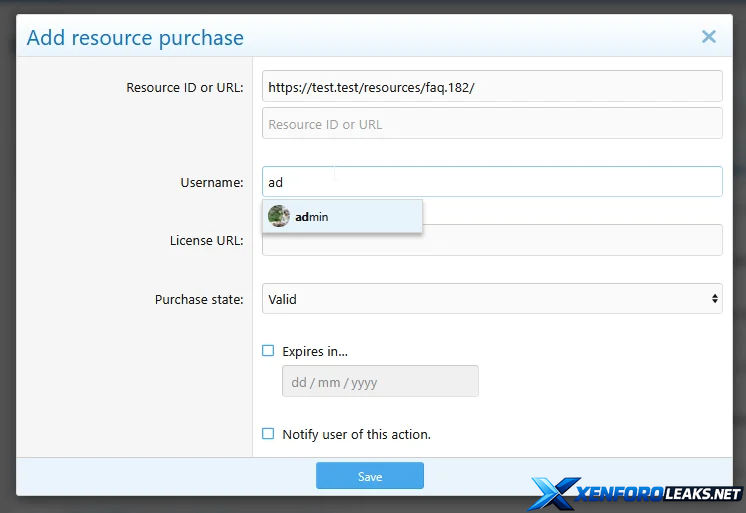Enable the 'Expires in...' checkbox

click(268, 351)
